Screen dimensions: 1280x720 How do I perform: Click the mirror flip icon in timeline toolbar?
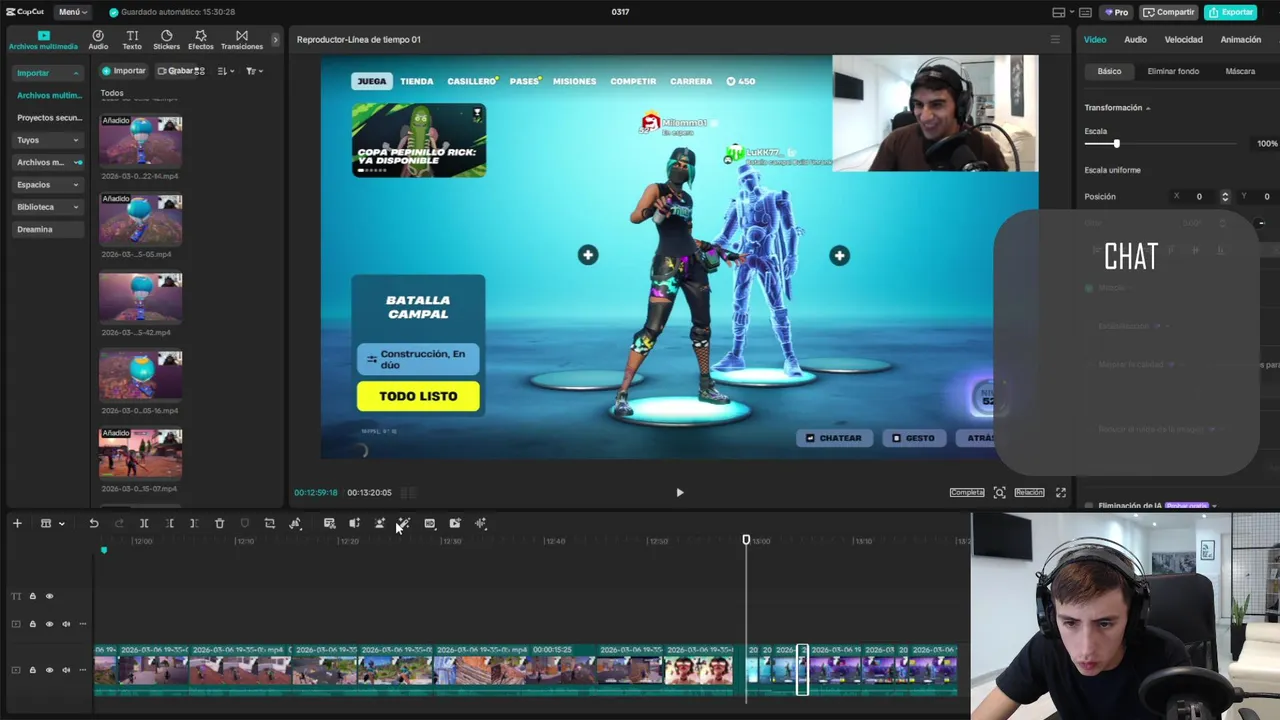(x=295, y=523)
